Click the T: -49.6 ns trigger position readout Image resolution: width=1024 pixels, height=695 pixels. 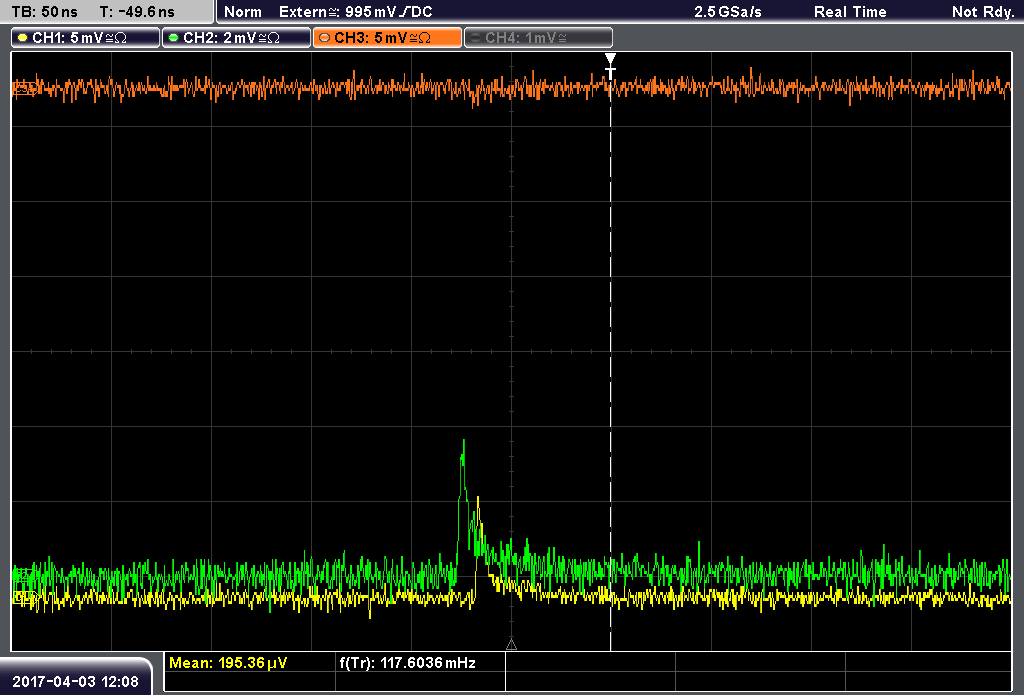tap(137, 12)
